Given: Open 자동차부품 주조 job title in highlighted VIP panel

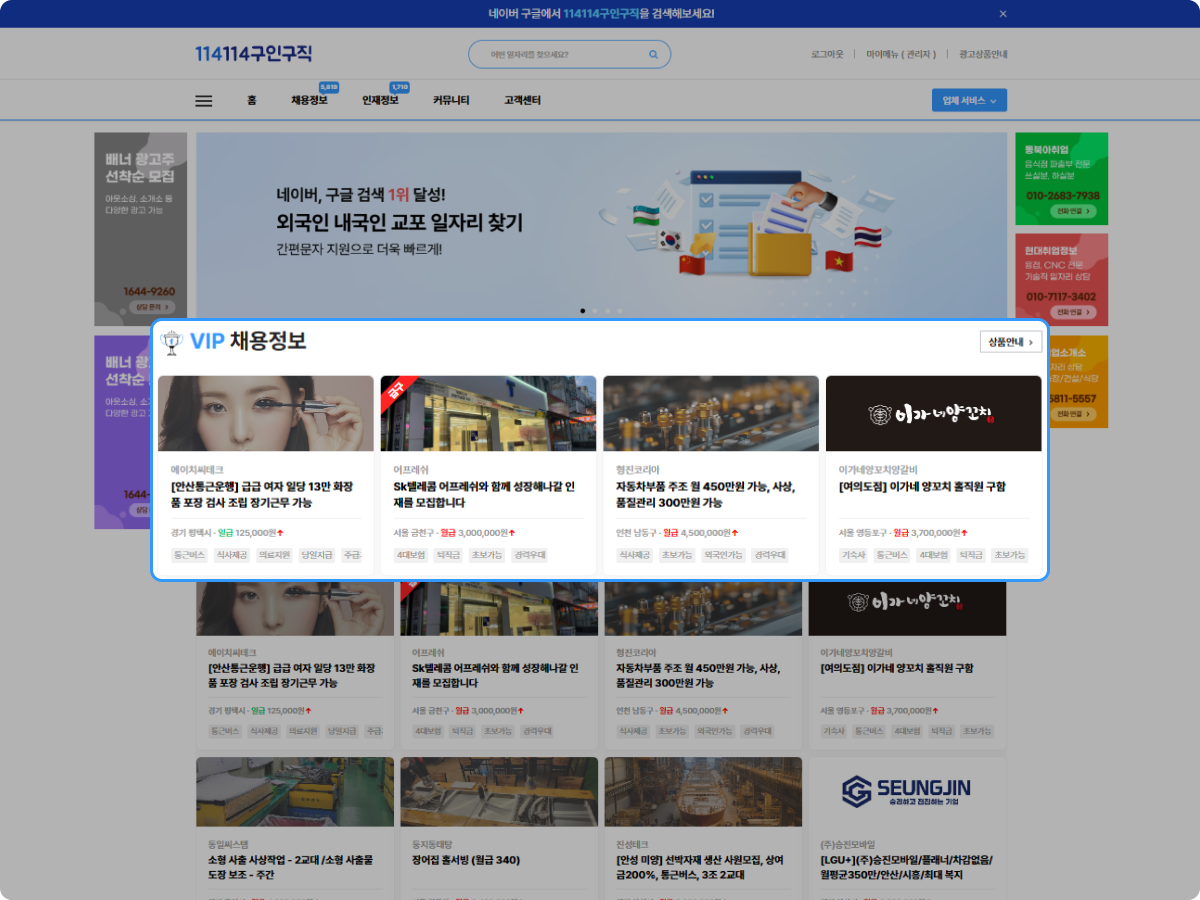Looking at the screenshot, I should click(x=705, y=494).
